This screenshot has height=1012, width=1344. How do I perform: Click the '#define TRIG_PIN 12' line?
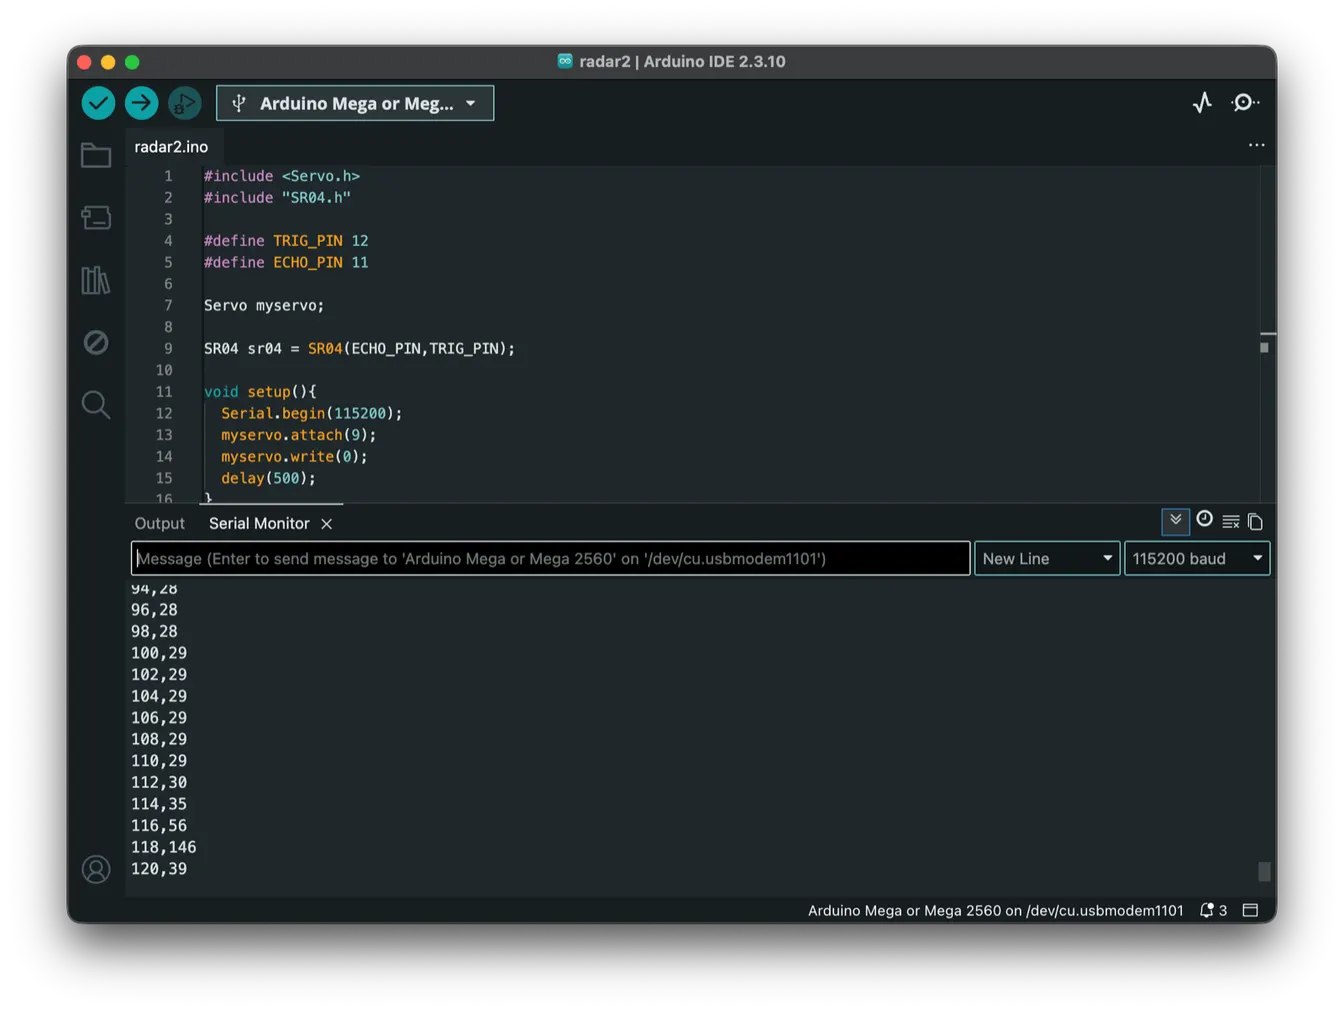point(286,241)
